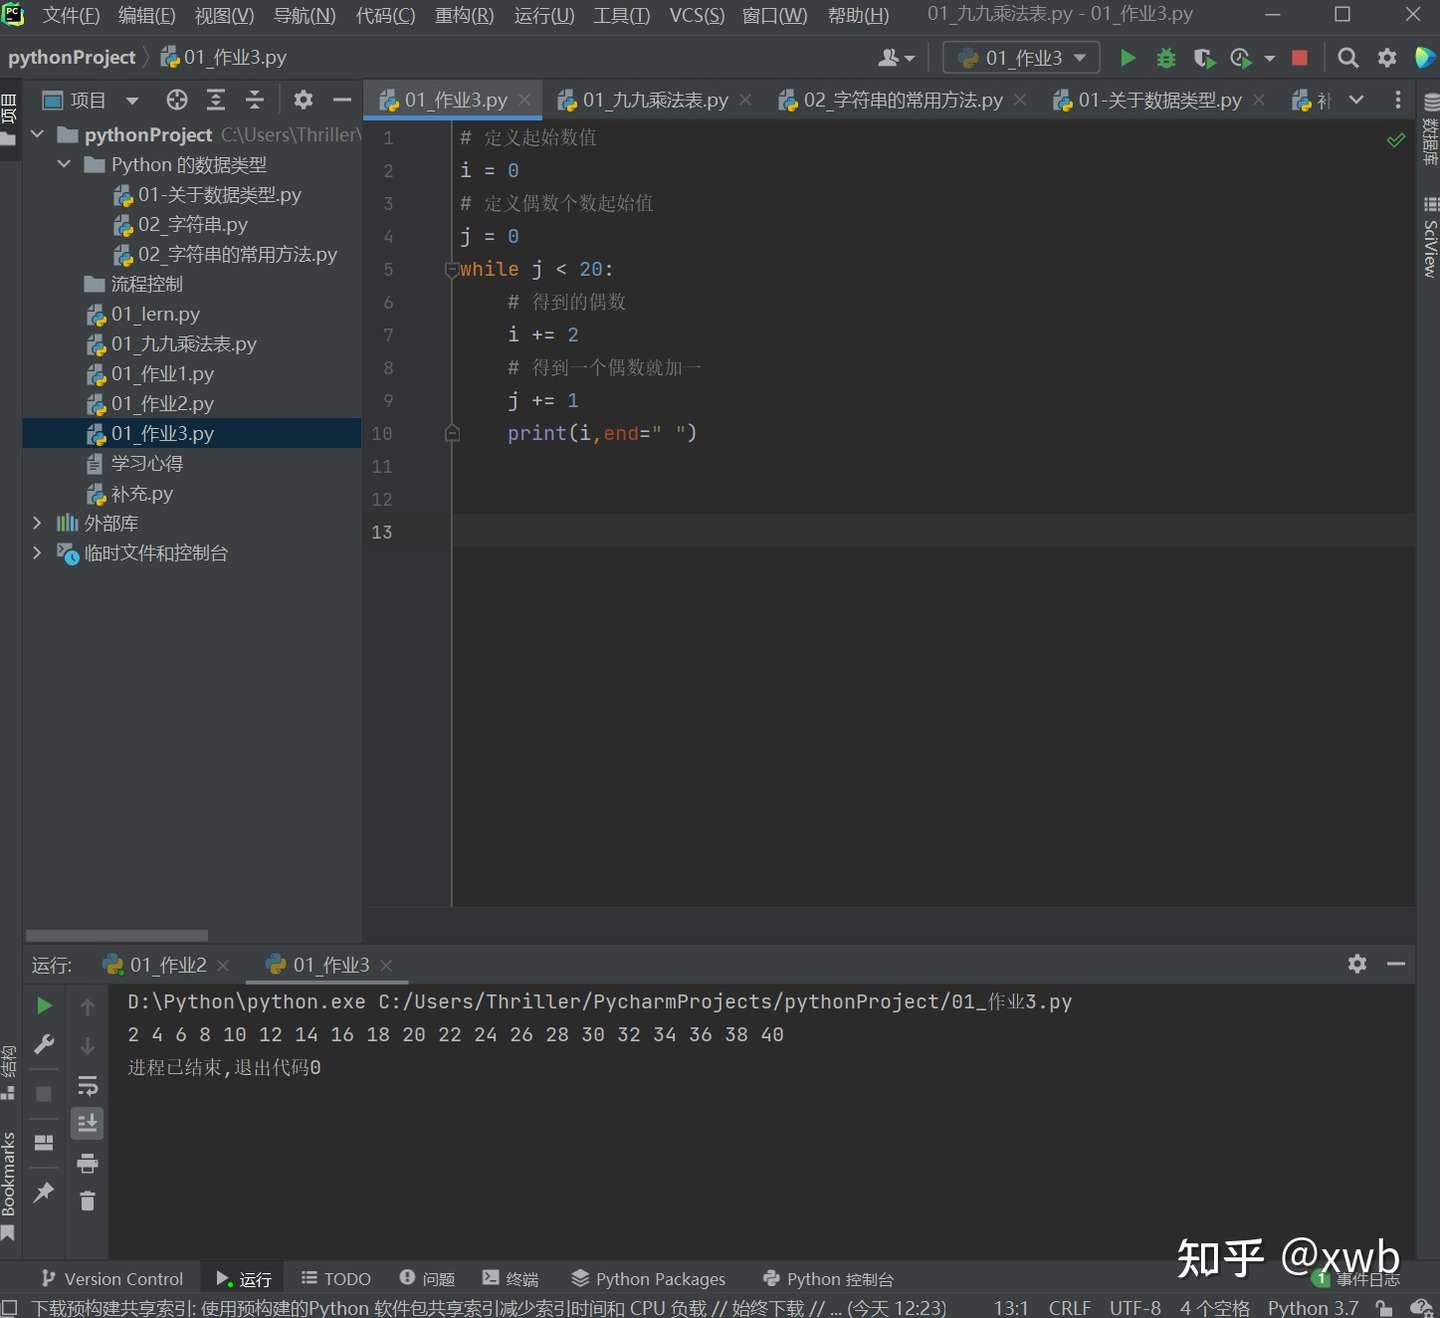Click the print icon in Run panel

(88, 1163)
